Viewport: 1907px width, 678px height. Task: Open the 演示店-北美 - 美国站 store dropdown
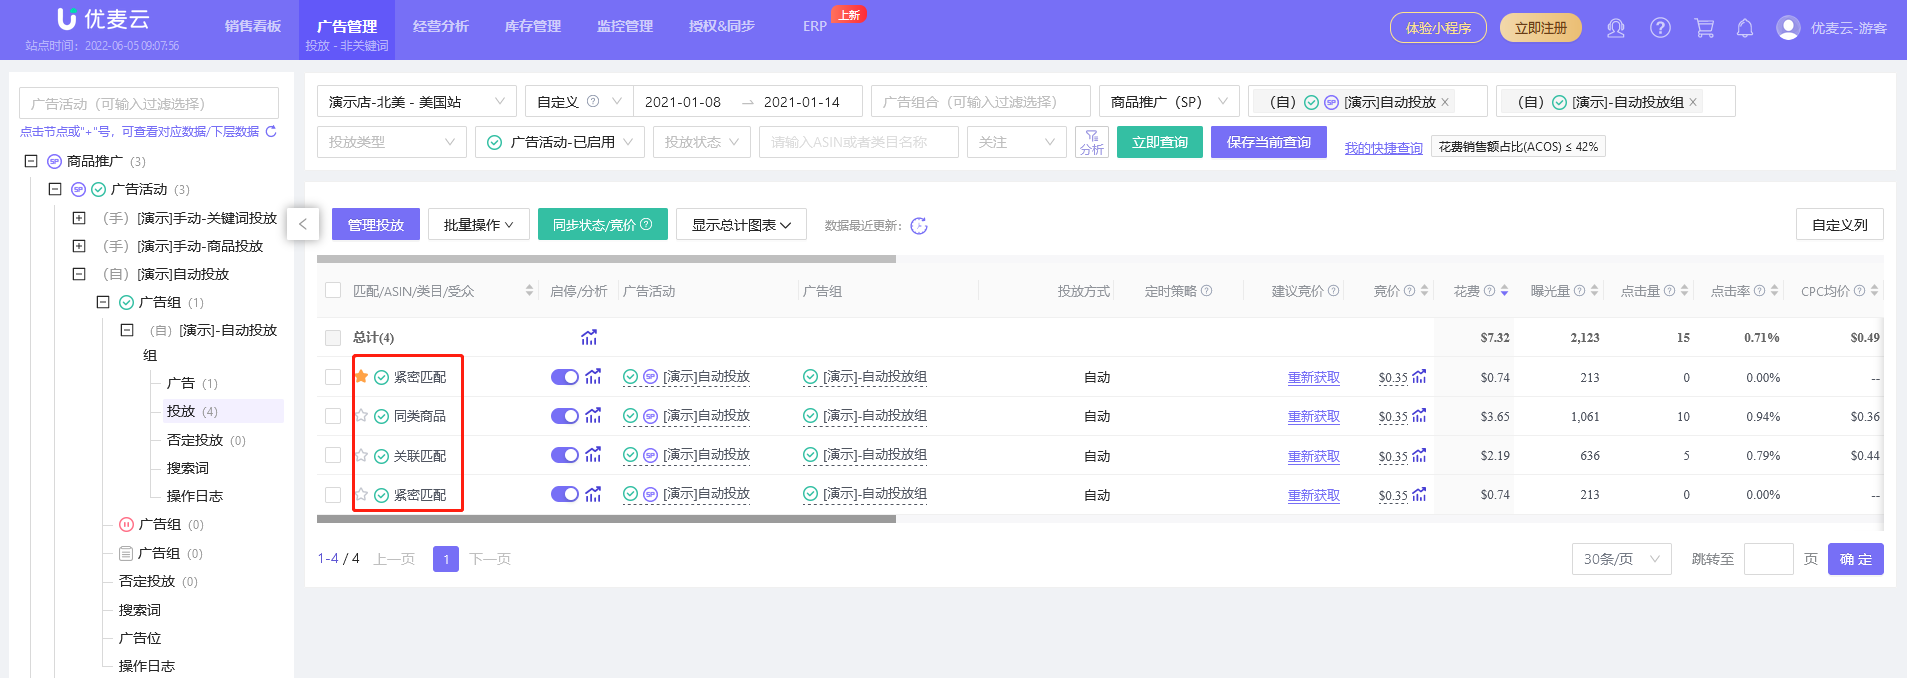417,101
